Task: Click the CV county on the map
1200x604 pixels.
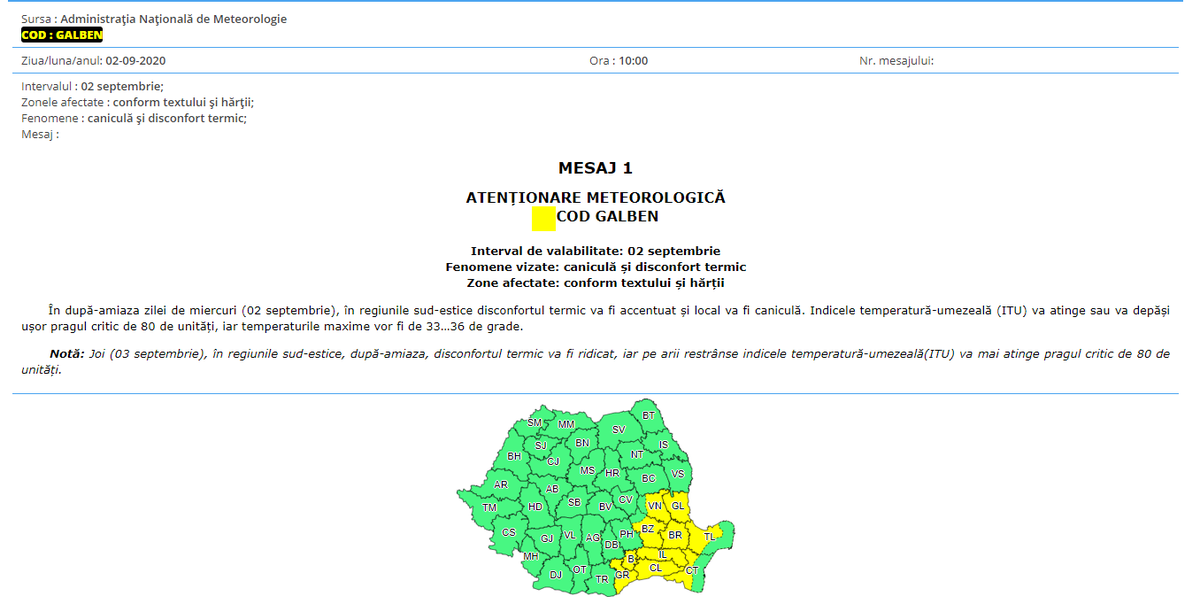Action: coord(625,500)
